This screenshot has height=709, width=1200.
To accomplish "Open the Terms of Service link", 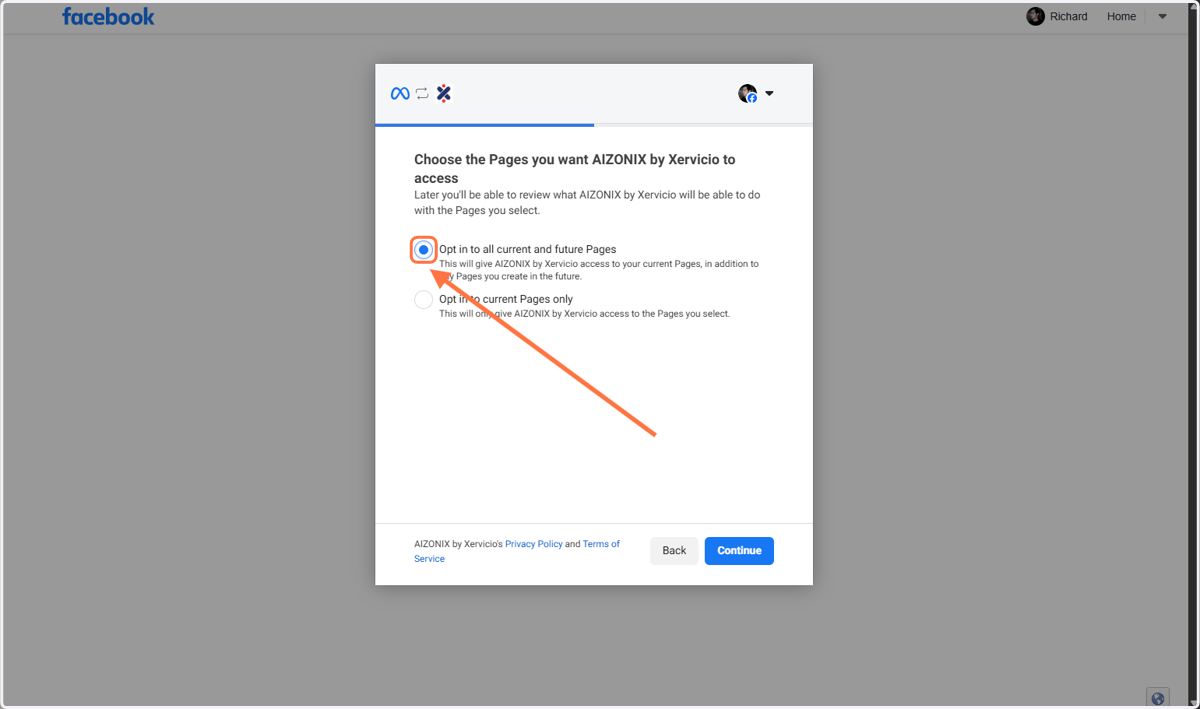I will tap(517, 551).
